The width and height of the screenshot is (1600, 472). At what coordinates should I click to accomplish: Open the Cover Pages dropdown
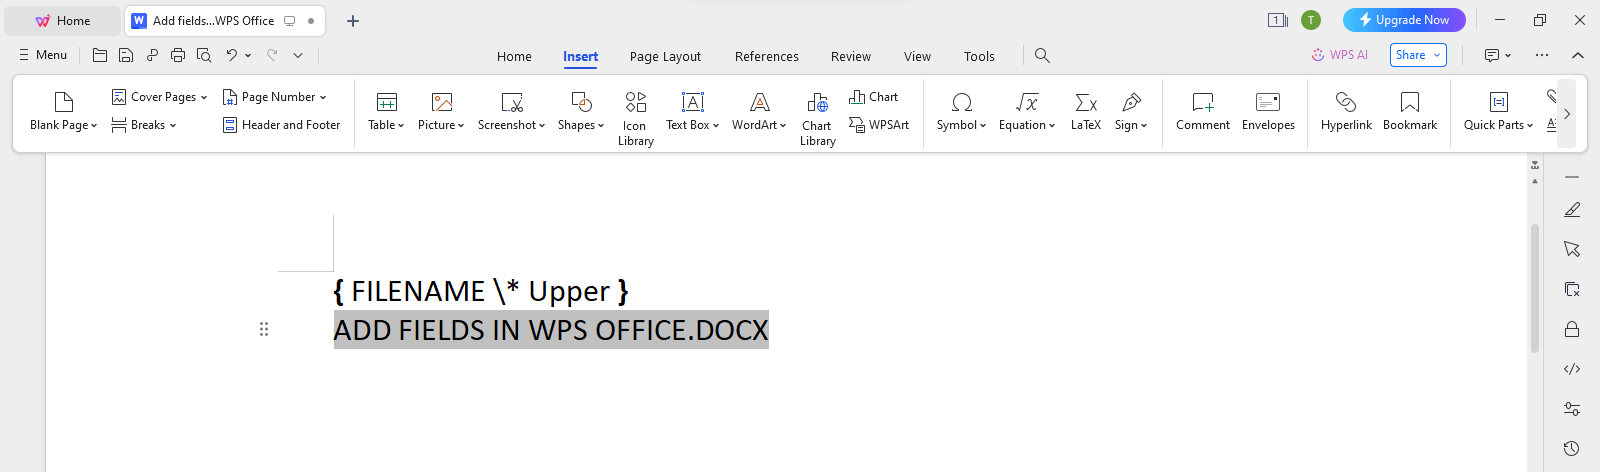[160, 97]
